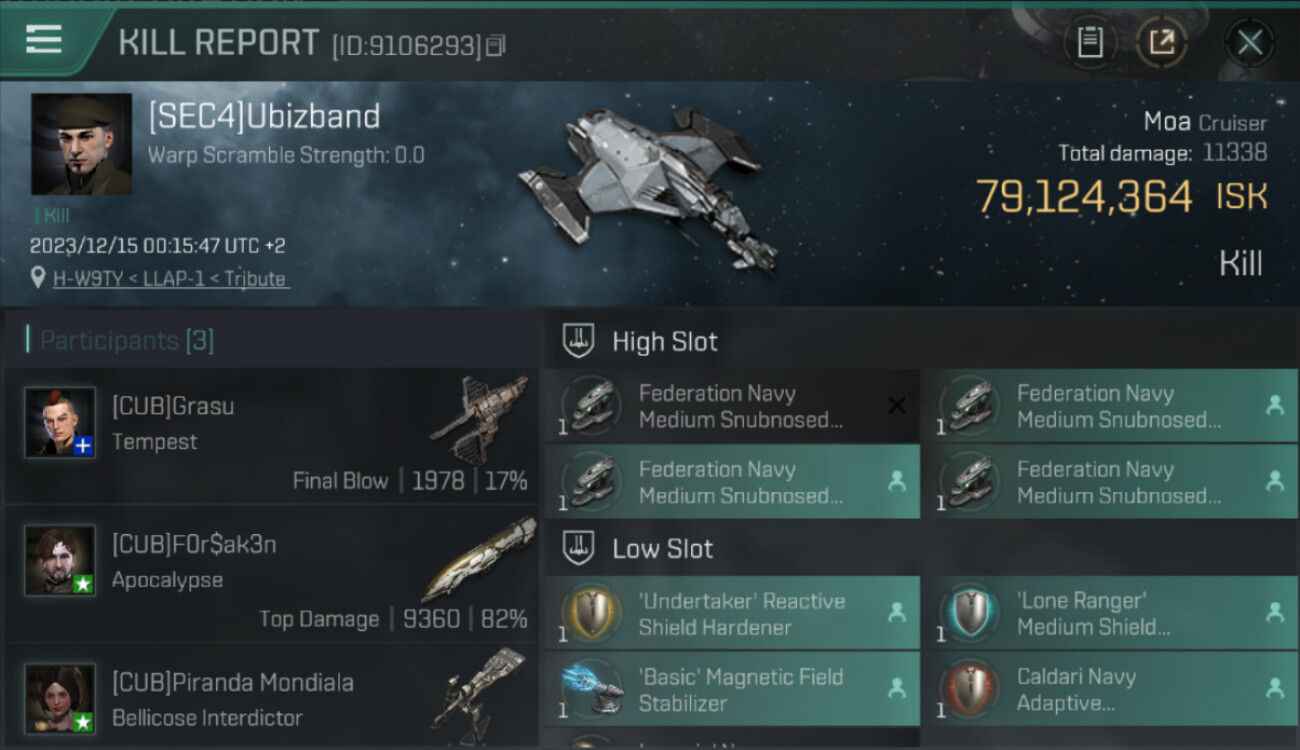Toggle person icon on Caldari Navy Adaptive
The width and height of the screenshot is (1300, 750).
pyautogui.click(x=1274, y=688)
